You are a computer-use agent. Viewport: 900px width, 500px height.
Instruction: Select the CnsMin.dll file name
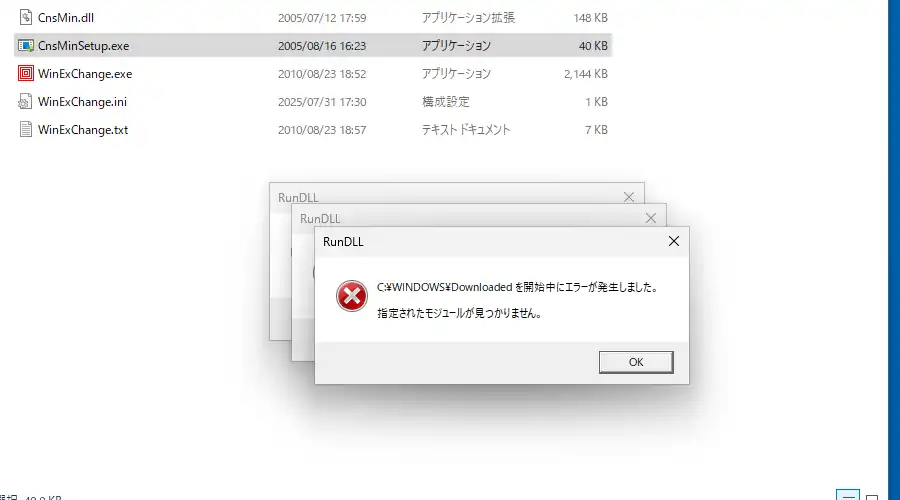click(66, 18)
